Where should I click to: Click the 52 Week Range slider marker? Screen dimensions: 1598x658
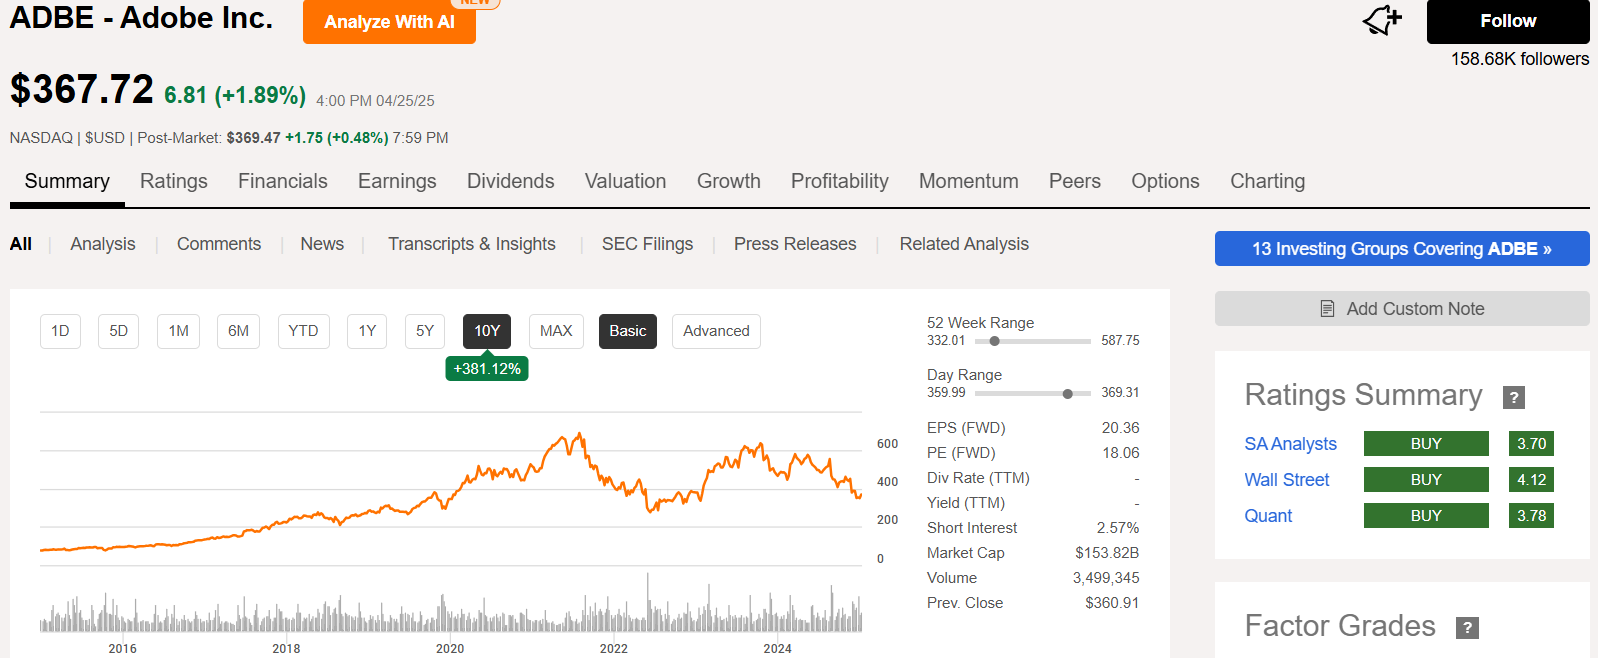click(x=994, y=341)
